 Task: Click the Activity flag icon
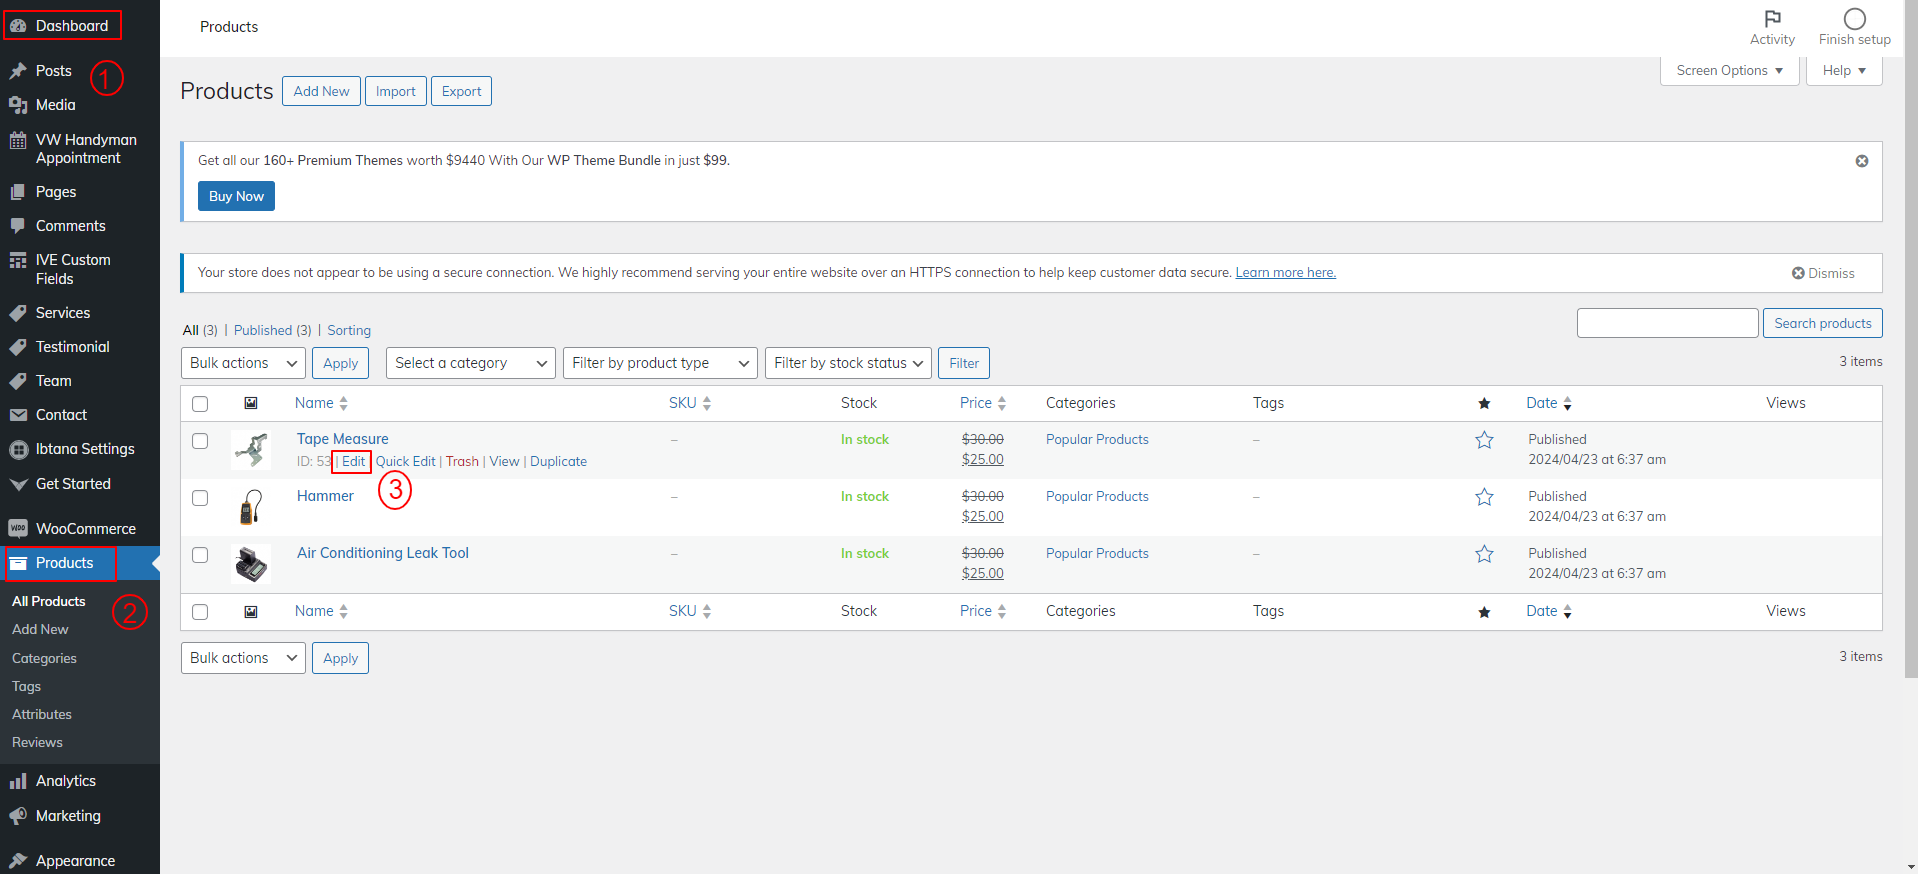click(1772, 19)
